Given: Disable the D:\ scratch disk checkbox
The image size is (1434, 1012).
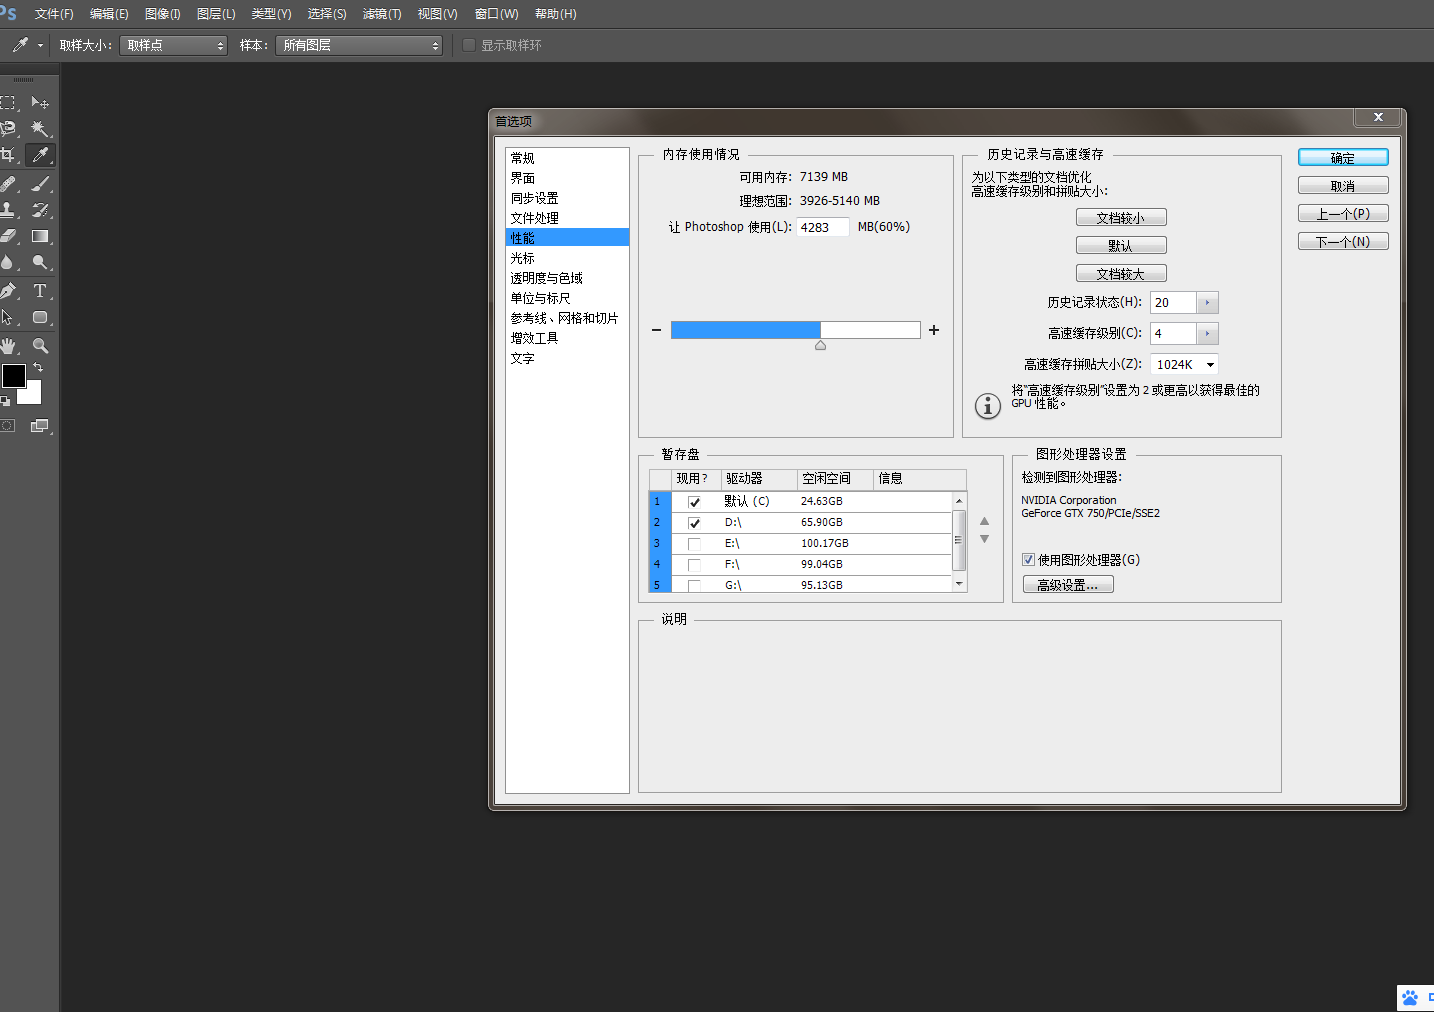Looking at the screenshot, I should [694, 523].
